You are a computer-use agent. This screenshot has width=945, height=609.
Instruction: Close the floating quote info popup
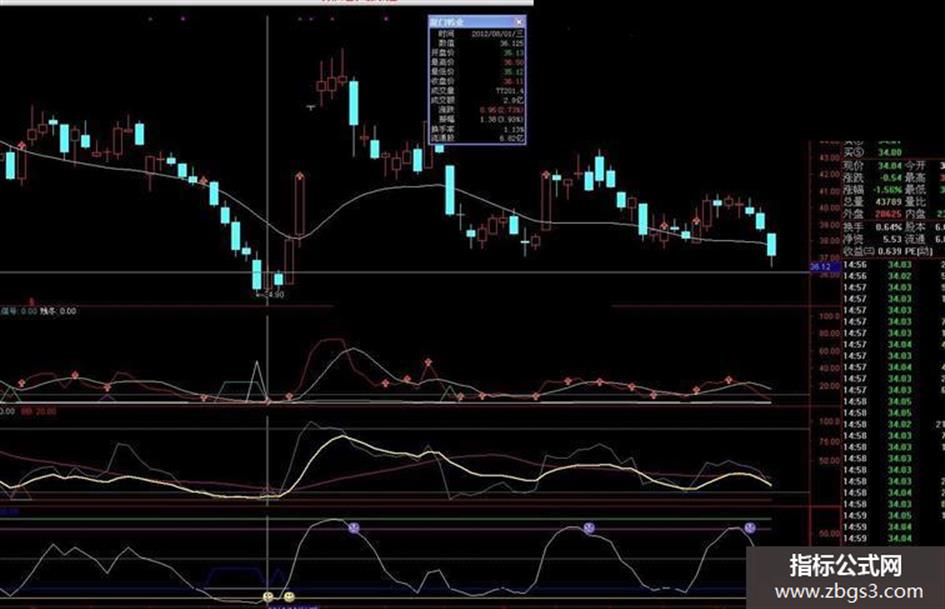(x=519, y=22)
